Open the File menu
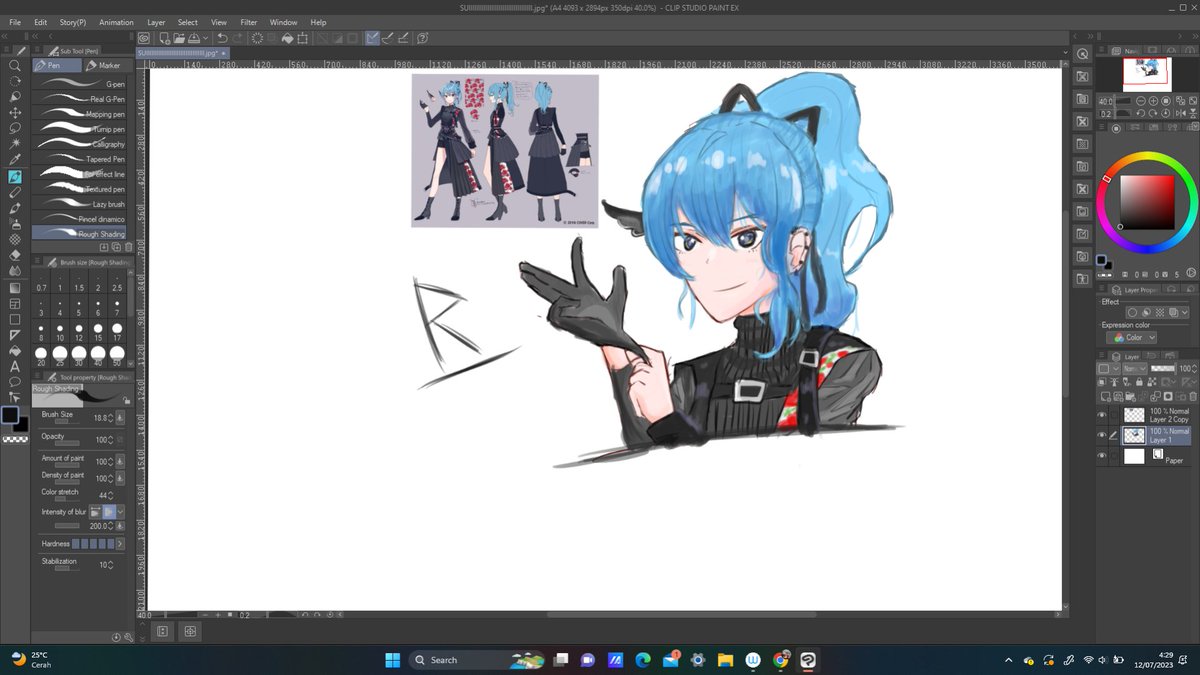The height and width of the screenshot is (675, 1200). click(x=15, y=22)
